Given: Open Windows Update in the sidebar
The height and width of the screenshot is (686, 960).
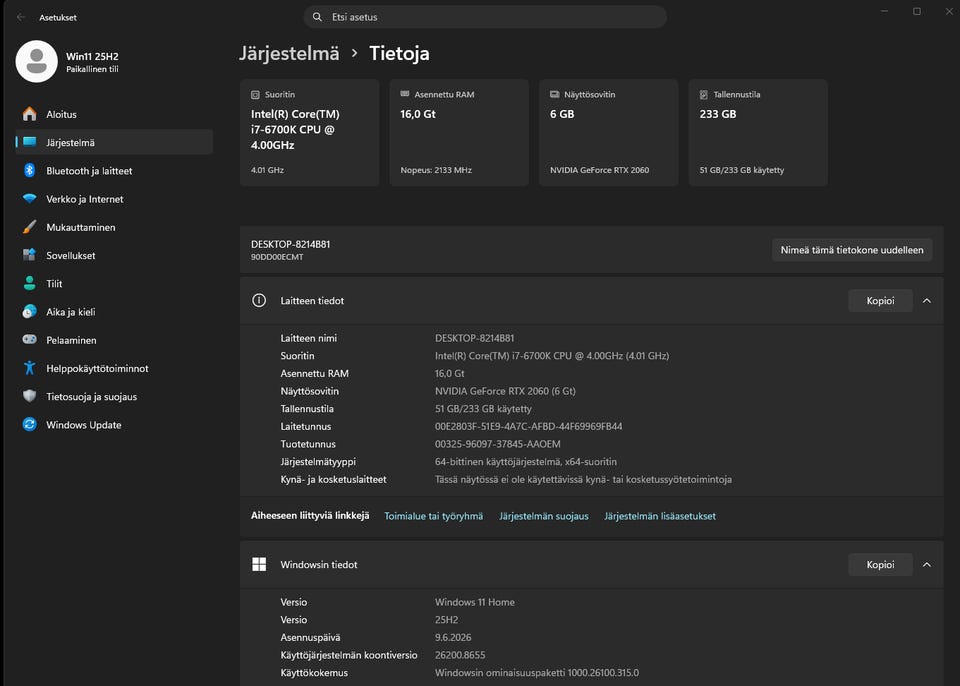Looking at the screenshot, I should coord(114,424).
